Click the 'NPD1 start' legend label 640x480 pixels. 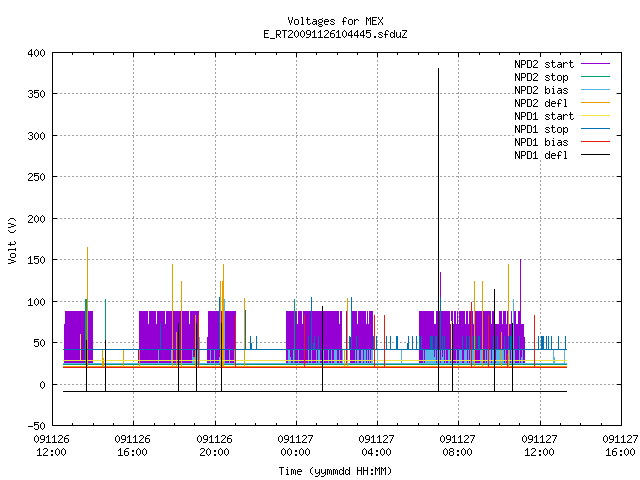(544, 116)
